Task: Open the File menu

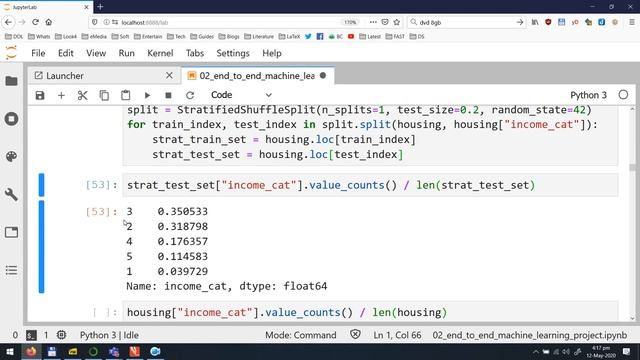Action: tap(38, 53)
